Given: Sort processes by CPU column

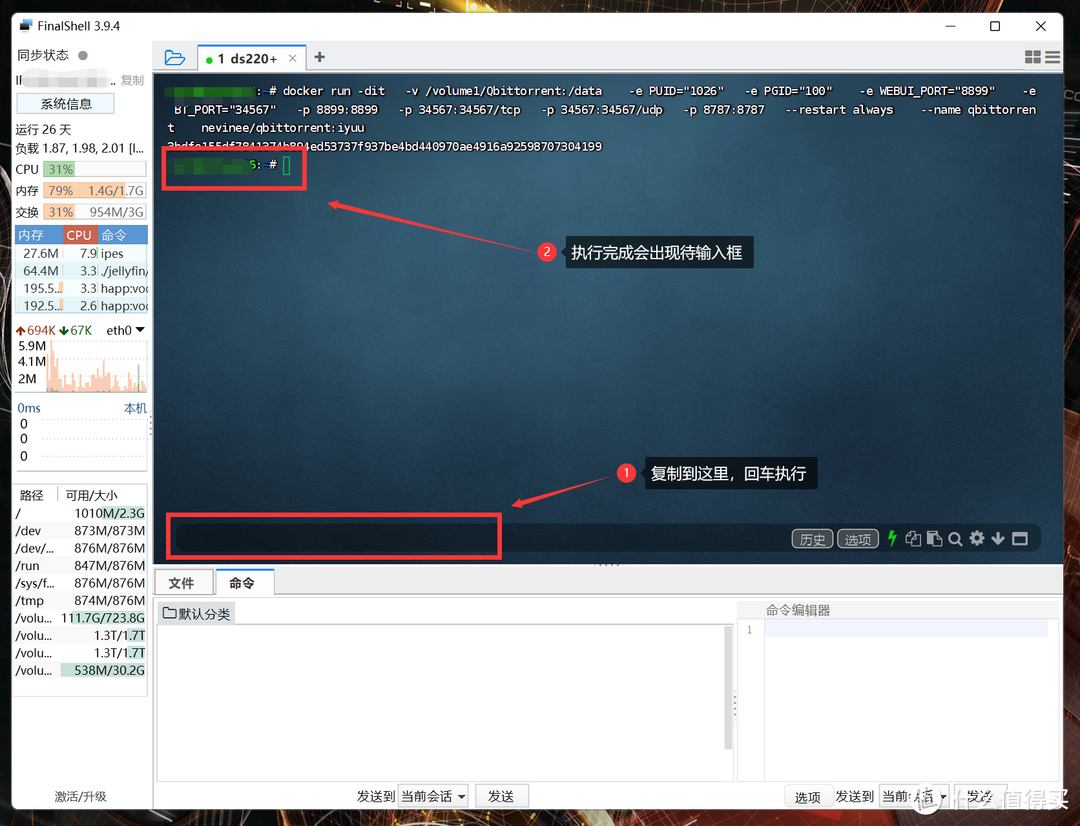Looking at the screenshot, I should [x=80, y=235].
